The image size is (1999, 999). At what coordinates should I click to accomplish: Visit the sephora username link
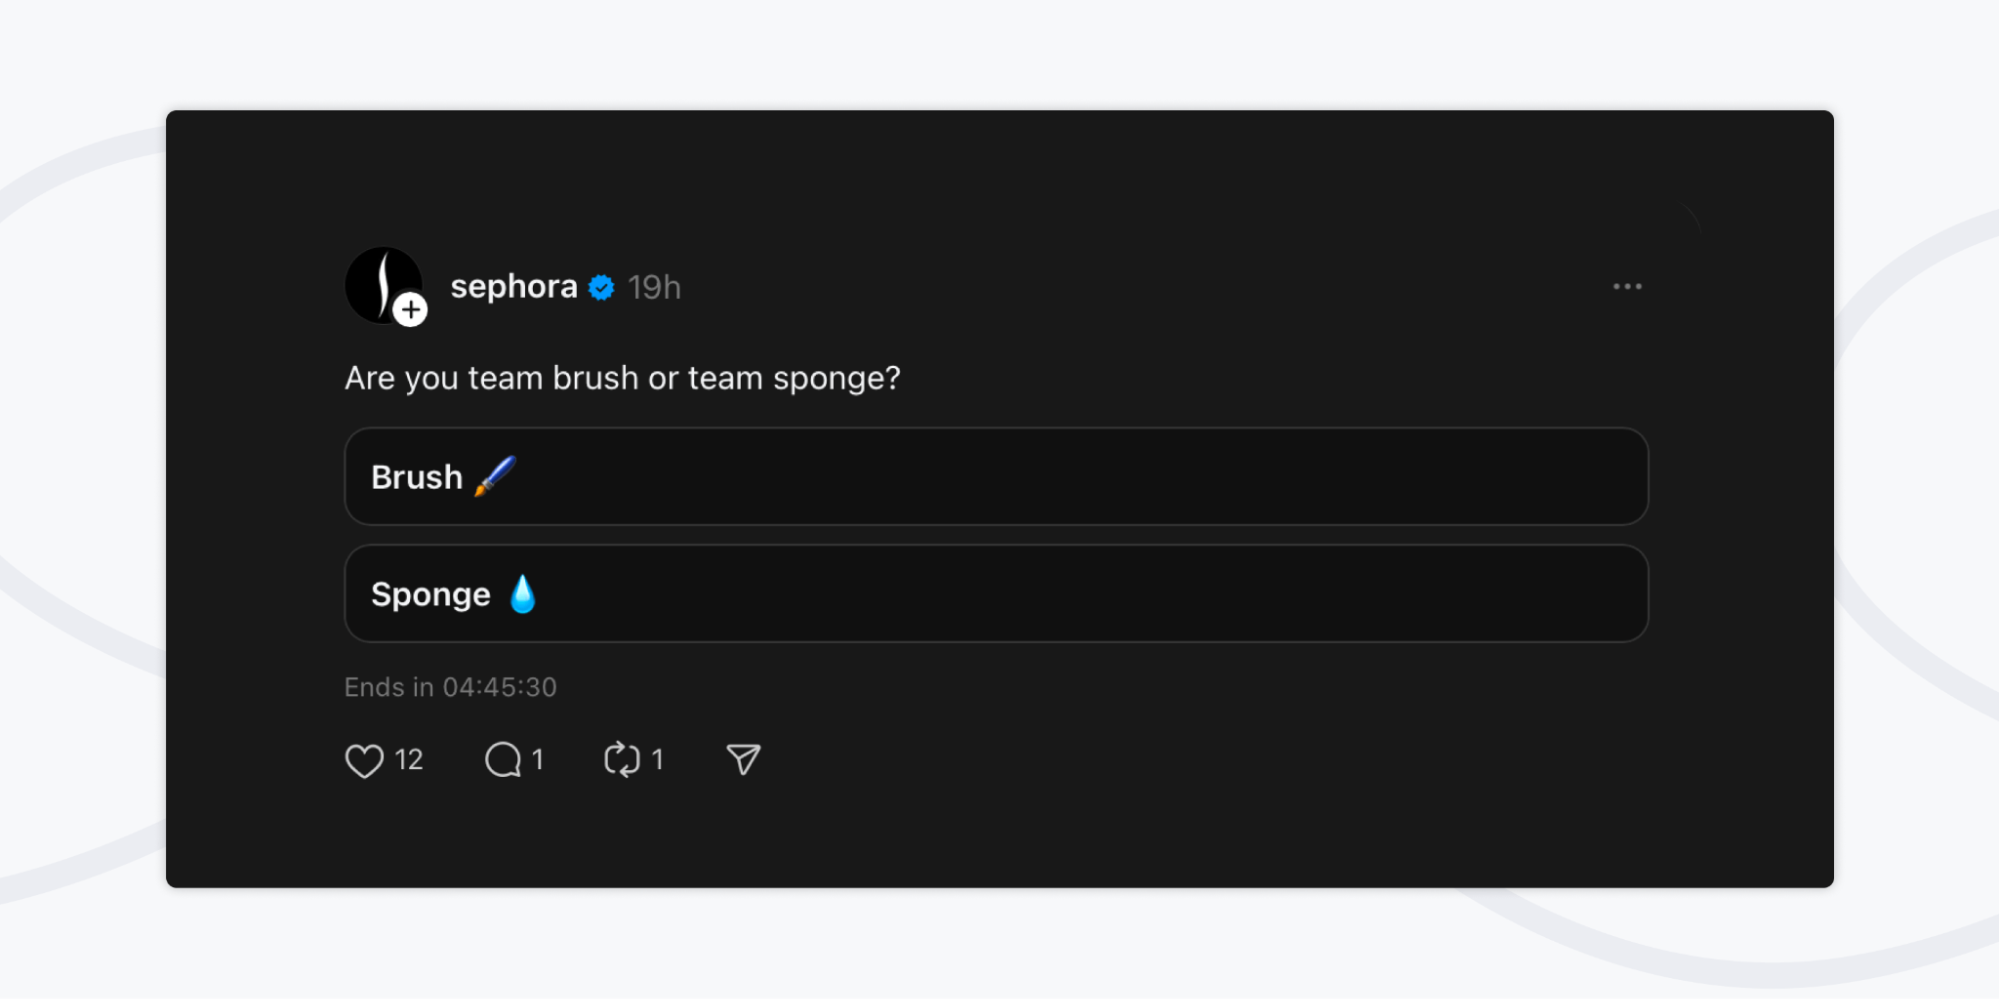click(x=514, y=287)
